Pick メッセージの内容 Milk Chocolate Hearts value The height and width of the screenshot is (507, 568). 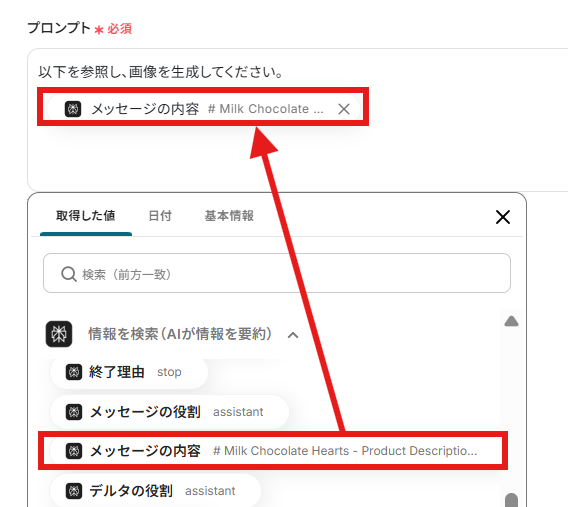pos(272,451)
